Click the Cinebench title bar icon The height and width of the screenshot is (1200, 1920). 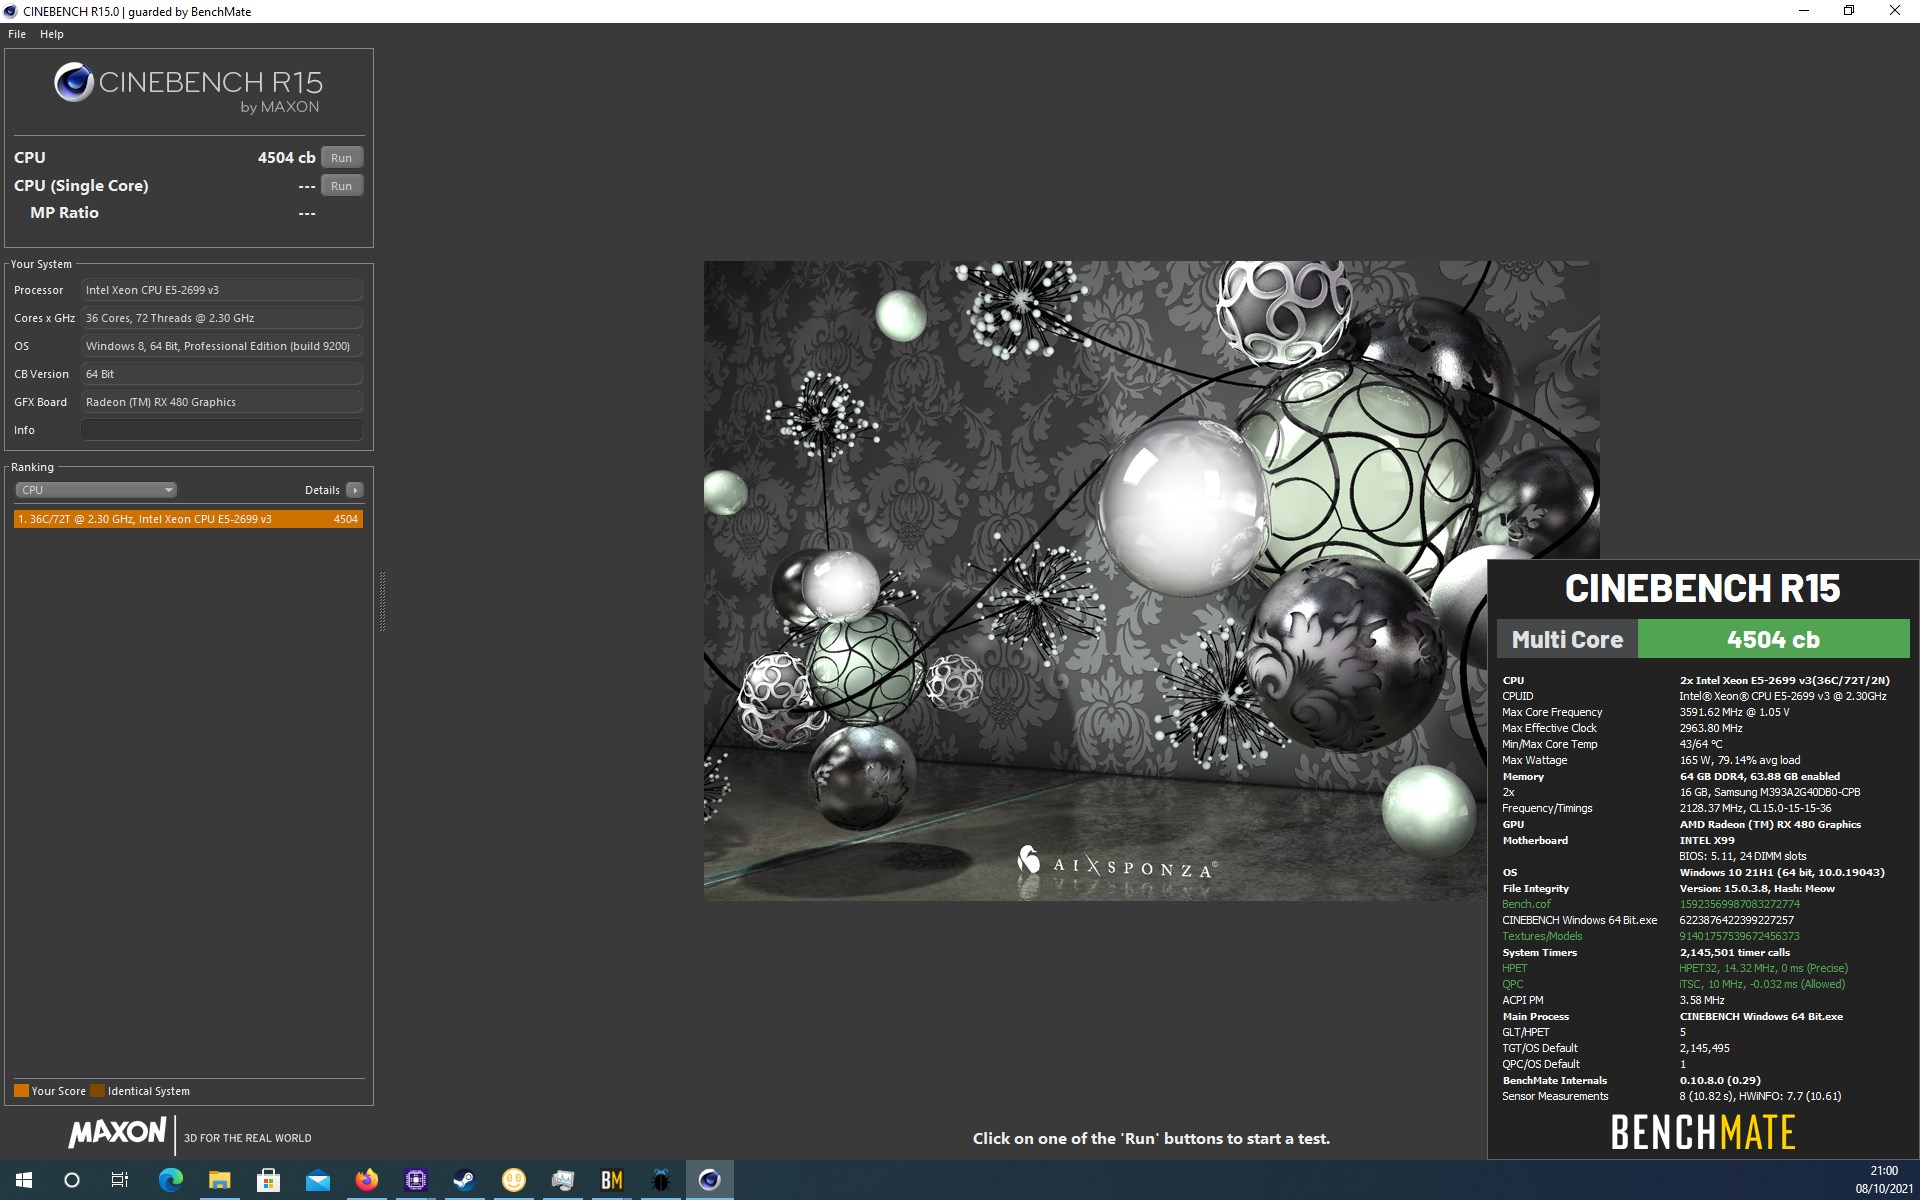(11, 11)
